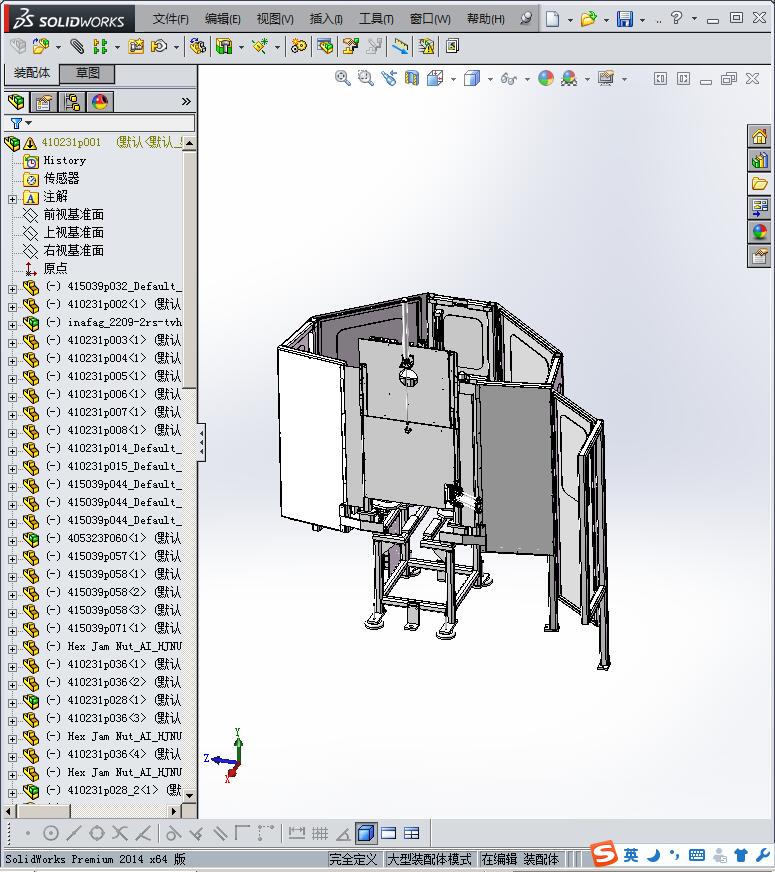Image resolution: width=775 pixels, height=872 pixels.
Task: Select the 前视基准面 plane
Action: coord(73,215)
